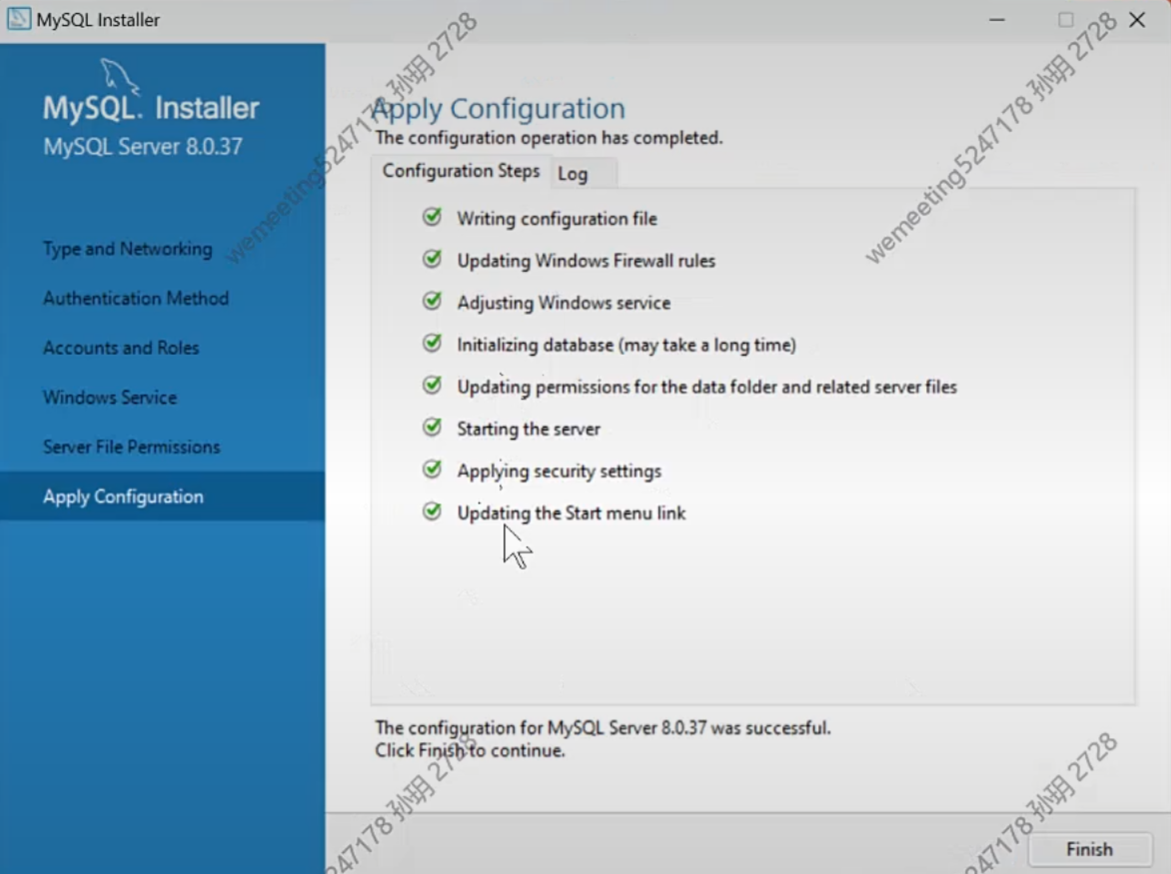Select text 'Updating Windows Firewall rules'
This screenshot has height=874, width=1171.
click(586, 261)
